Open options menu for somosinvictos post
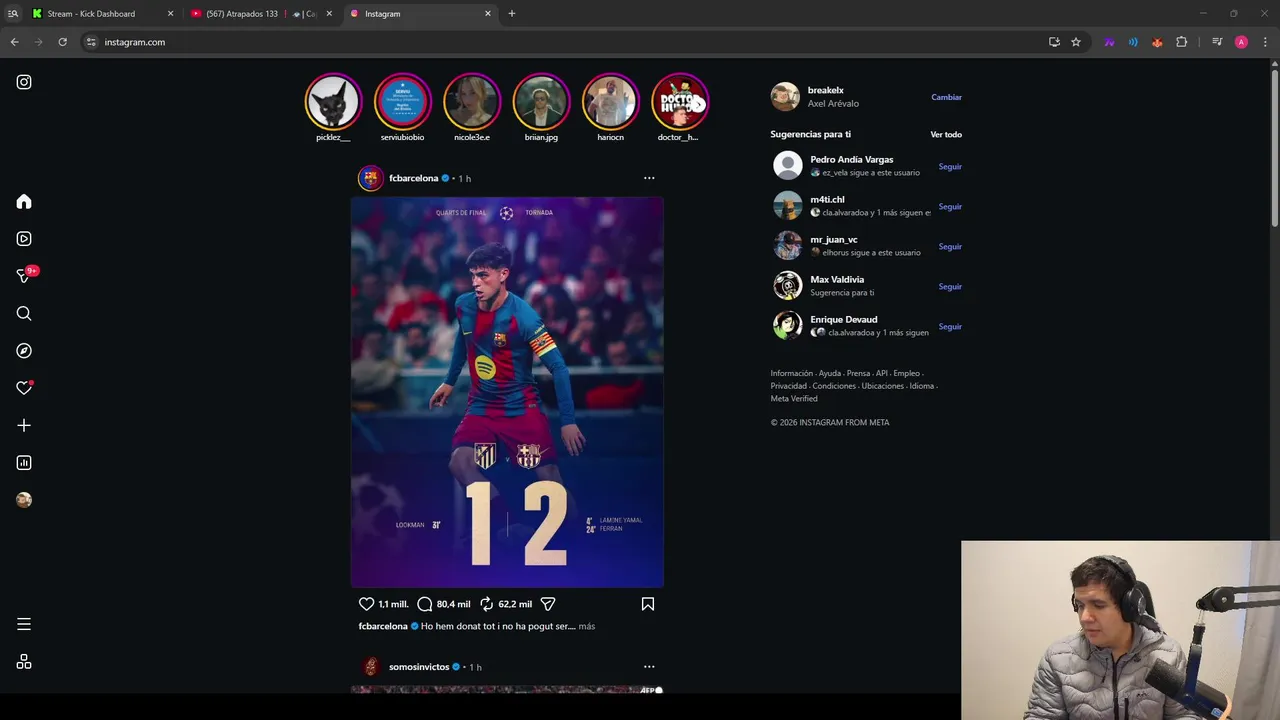The width and height of the screenshot is (1280, 720). pyautogui.click(x=649, y=667)
